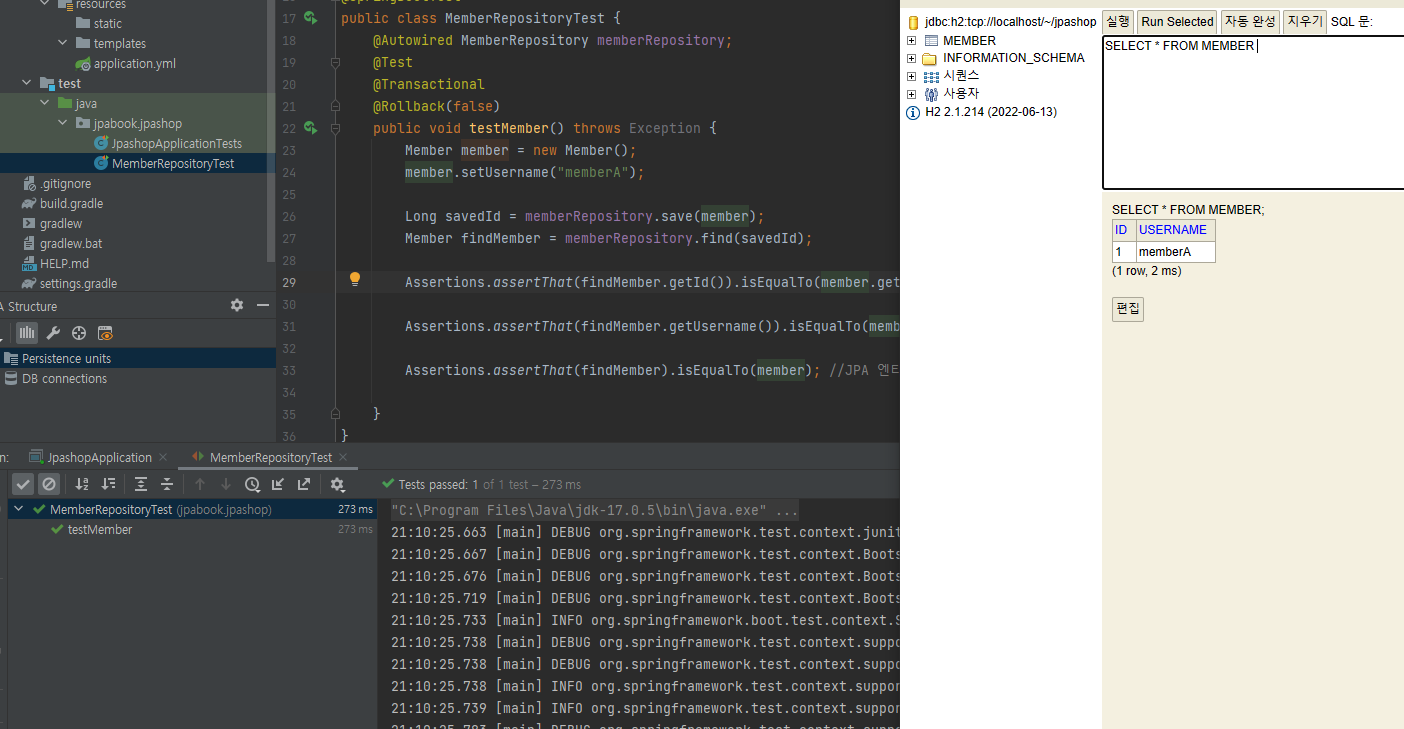Toggle the eye preview icon in JPA Structure
This screenshot has width=1404, height=729.
pyautogui.click(x=105, y=333)
